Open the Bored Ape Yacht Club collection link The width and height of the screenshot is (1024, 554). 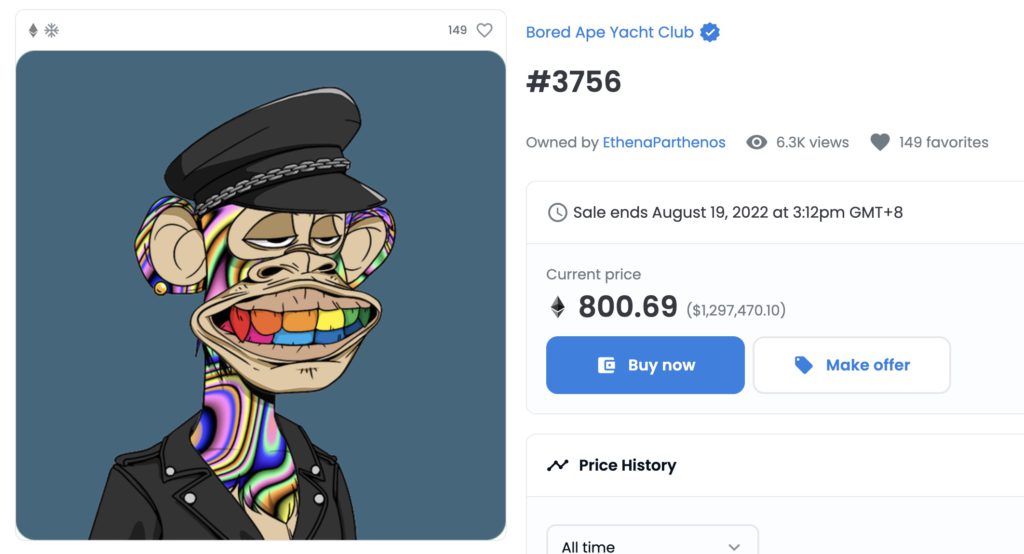coord(609,32)
